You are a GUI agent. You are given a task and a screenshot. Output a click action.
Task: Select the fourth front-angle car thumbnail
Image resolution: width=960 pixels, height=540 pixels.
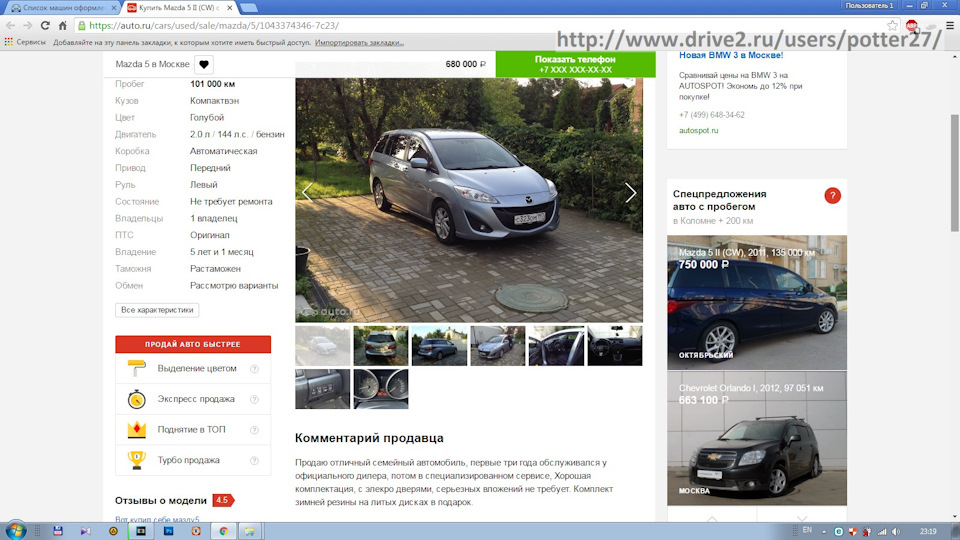498,346
